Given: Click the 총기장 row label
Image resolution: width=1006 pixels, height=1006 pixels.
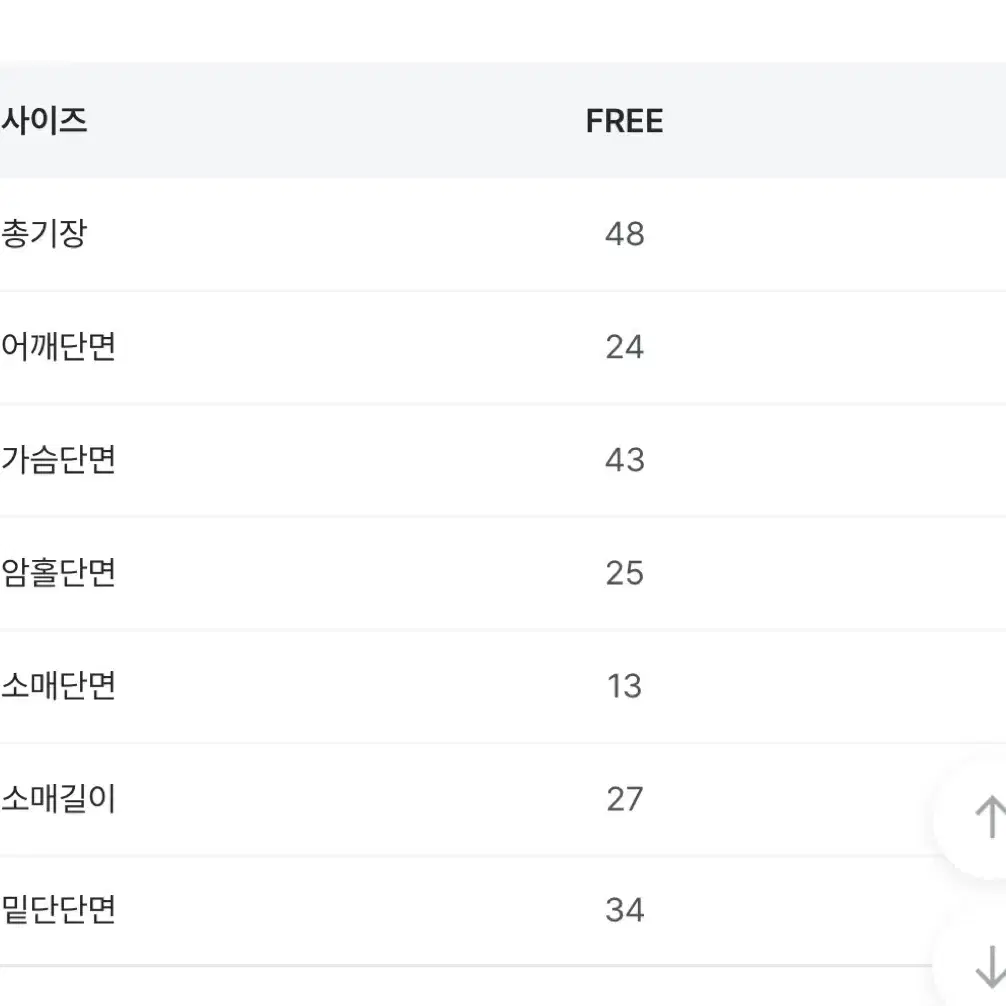Looking at the screenshot, I should click(44, 234).
